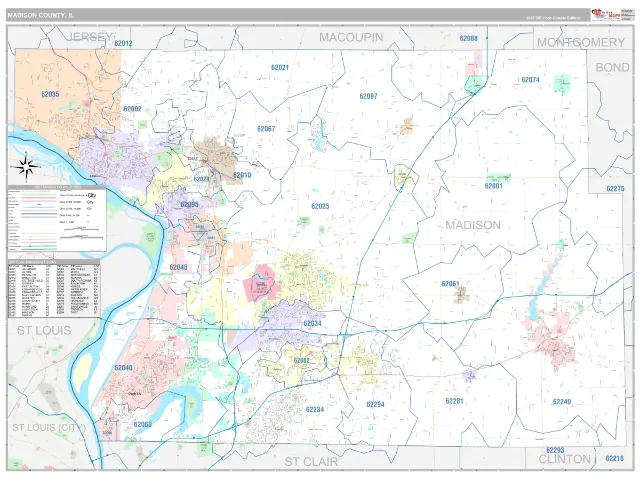Select the BOND county label
The image size is (640, 480).
coord(612,67)
